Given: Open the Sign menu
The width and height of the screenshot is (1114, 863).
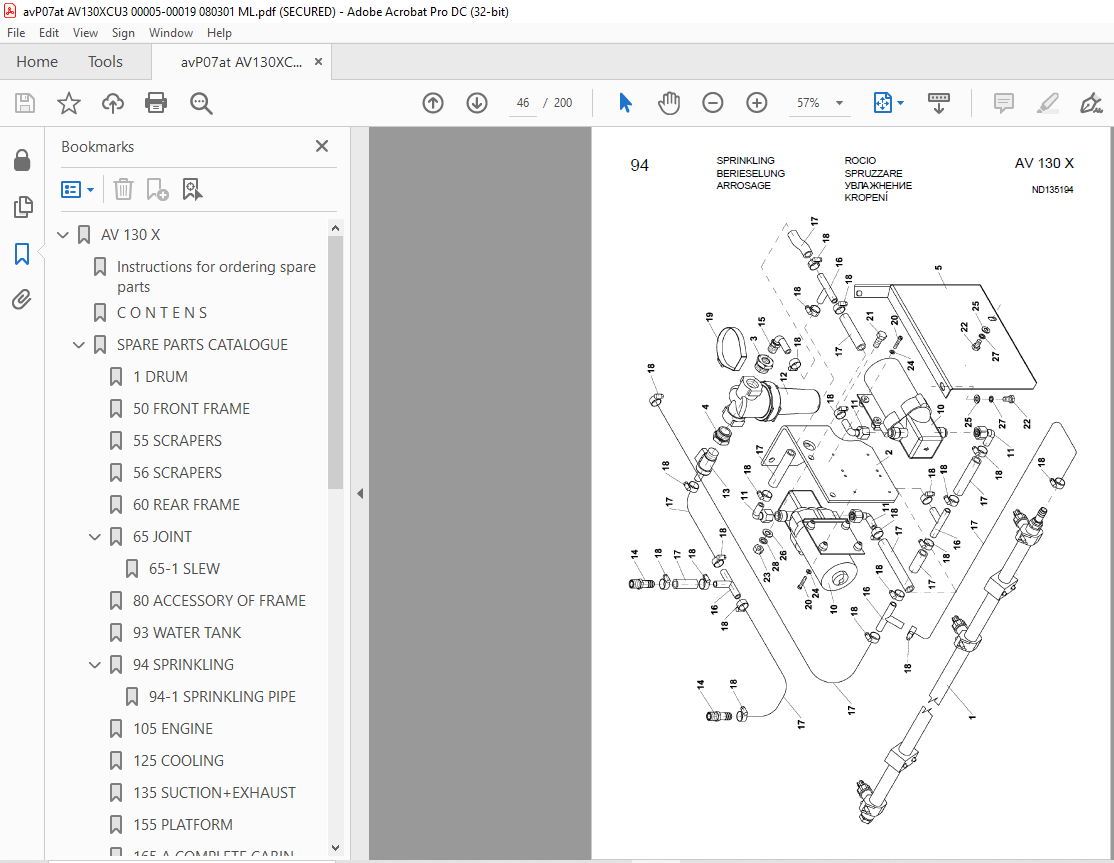Looking at the screenshot, I should pyautogui.click(x=123, y=33).
